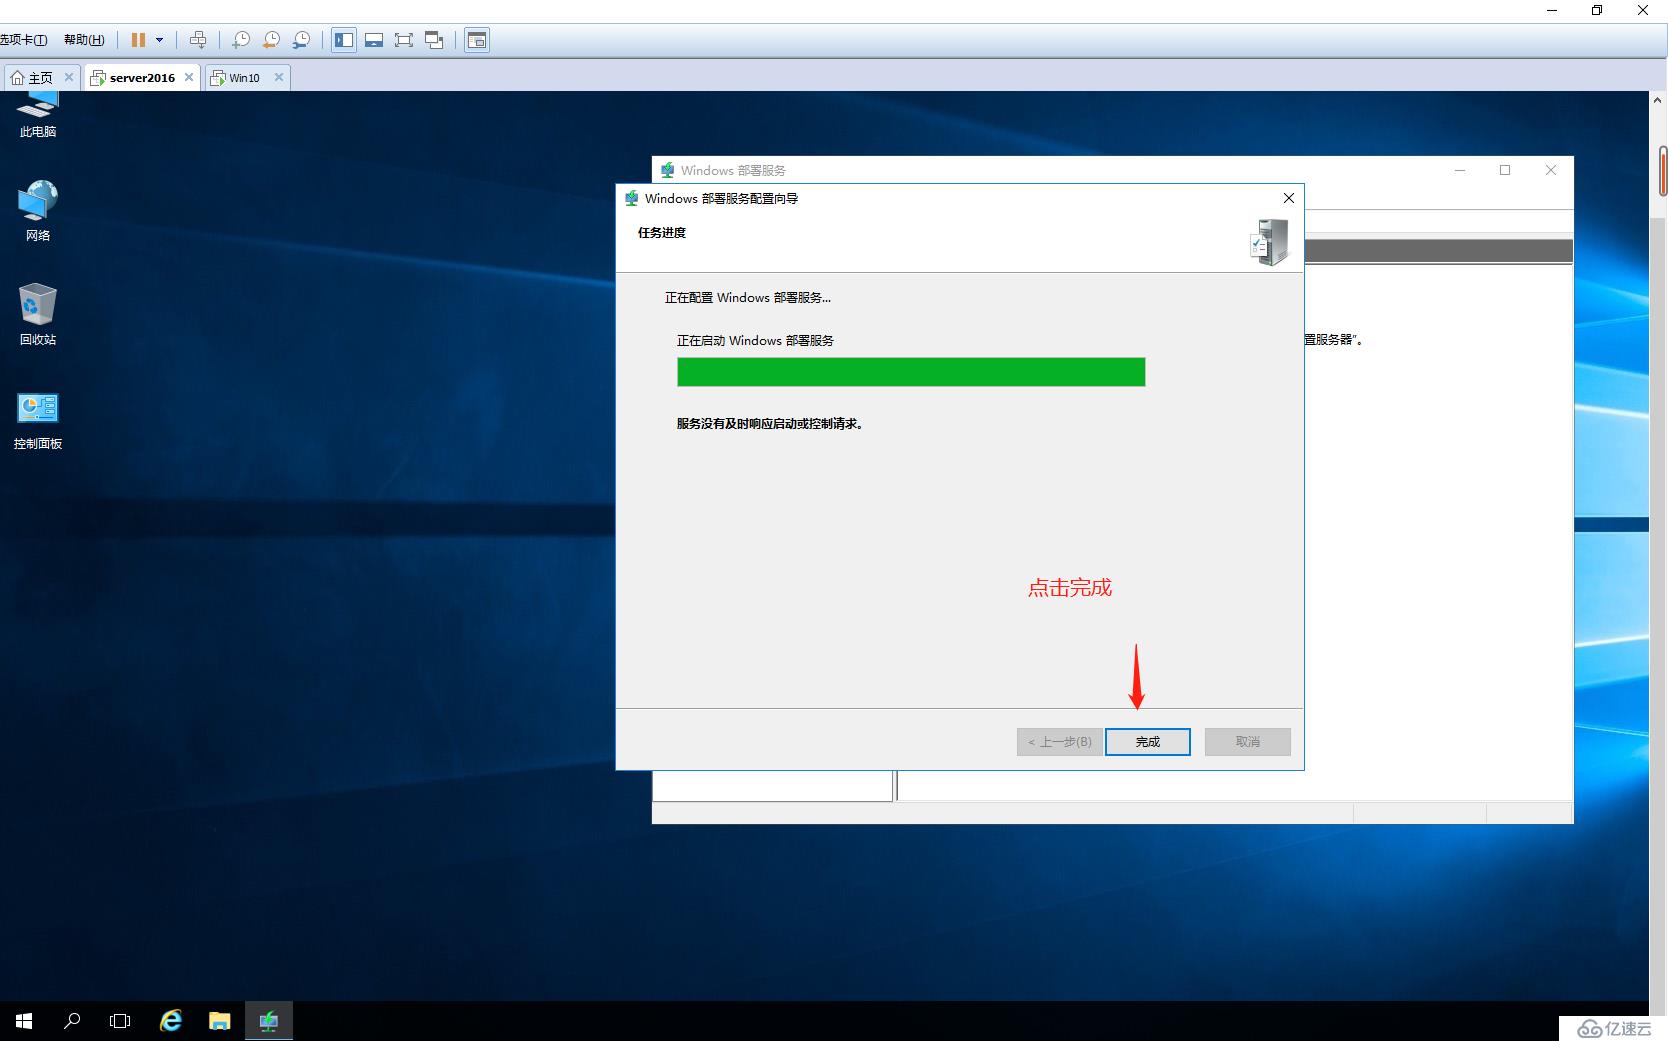Select the 网络 desktop icon
Image resolution: width=1668 pixels, height=1041 pixels.
click(38, 211)
